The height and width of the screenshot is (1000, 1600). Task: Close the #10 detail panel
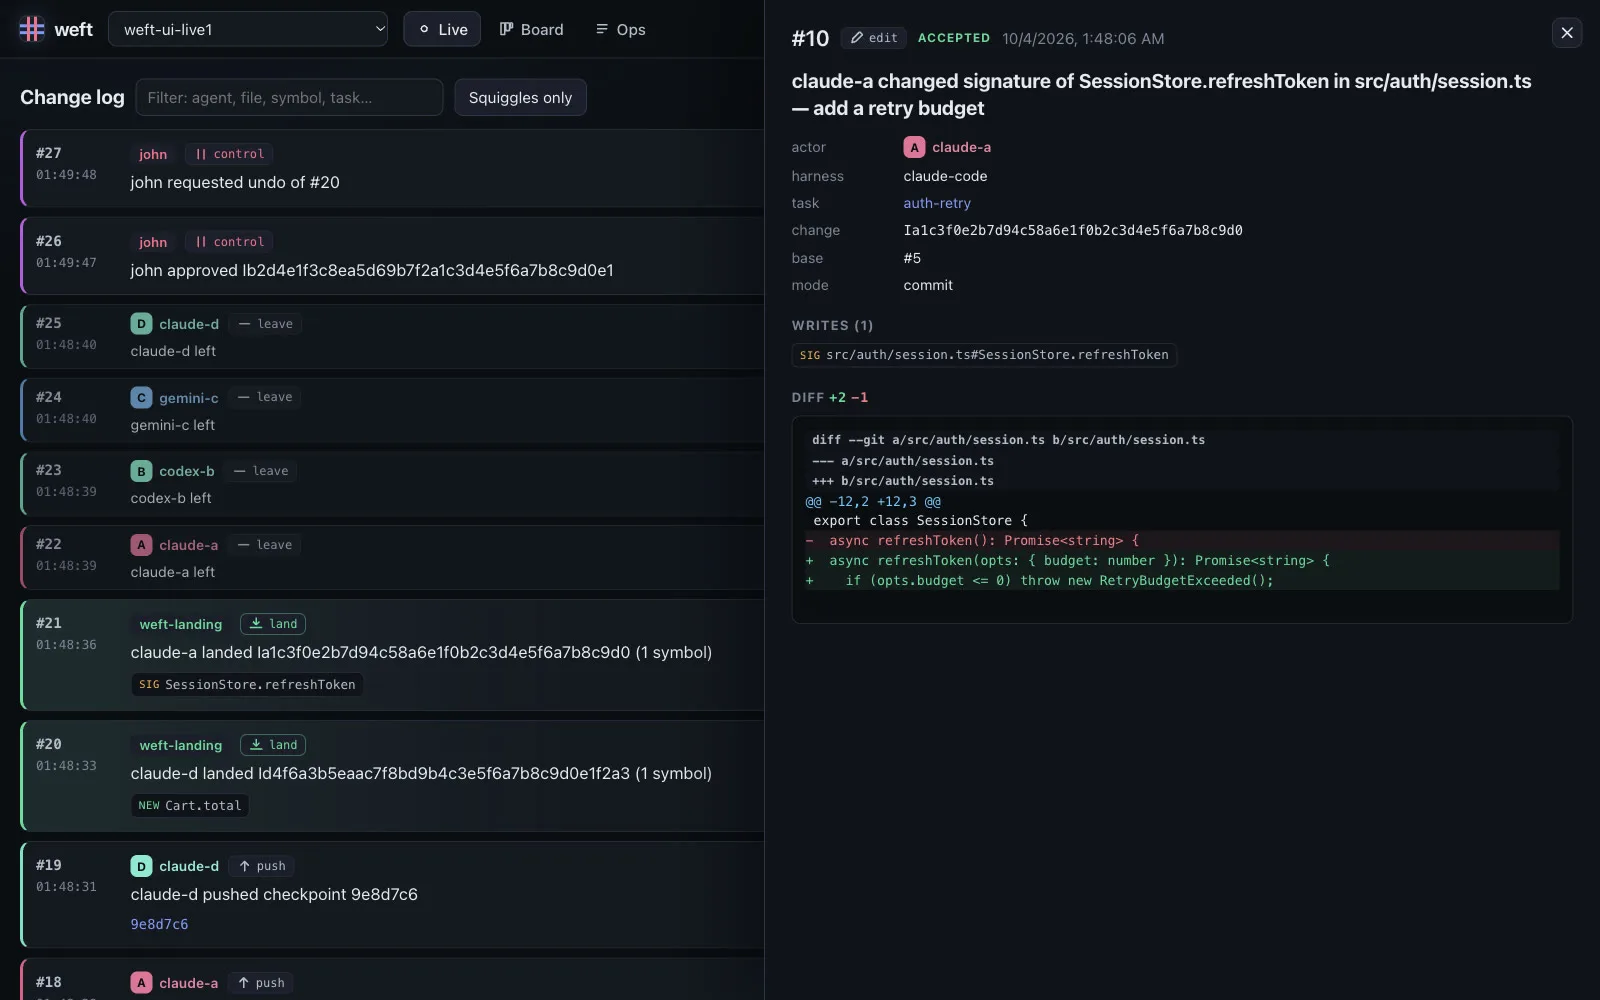(x=1567, y=33)
